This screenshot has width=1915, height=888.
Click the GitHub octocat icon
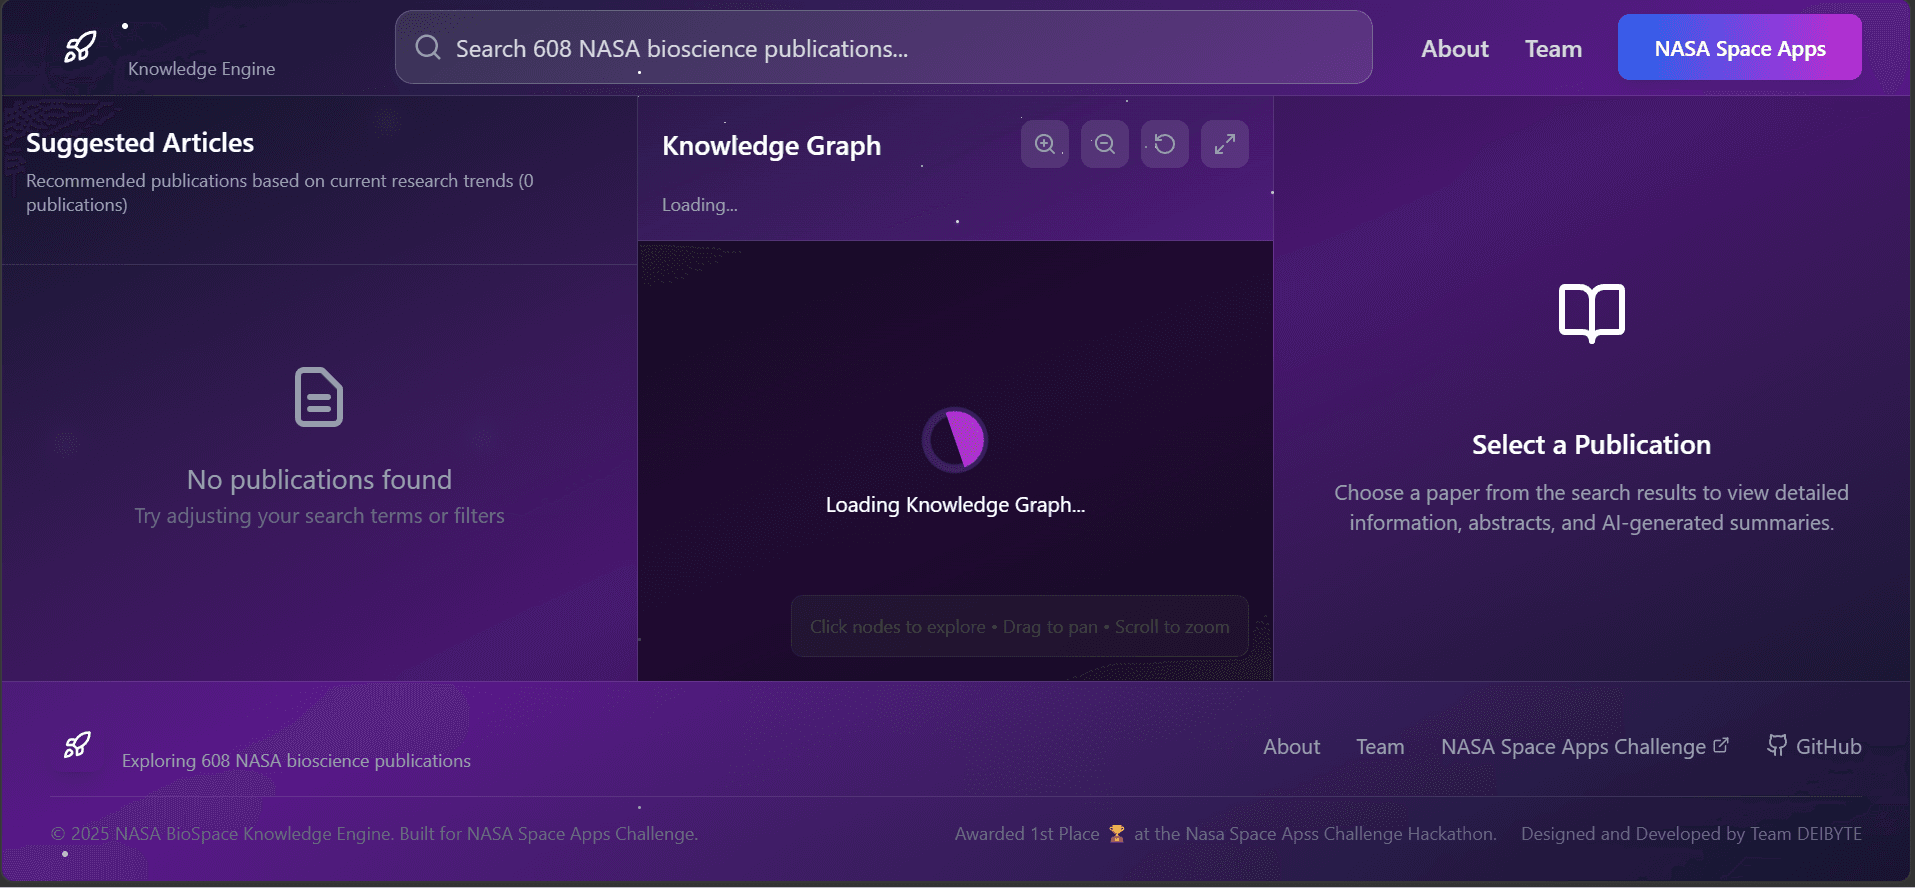pyautogui.click(x=1777, y=746)
